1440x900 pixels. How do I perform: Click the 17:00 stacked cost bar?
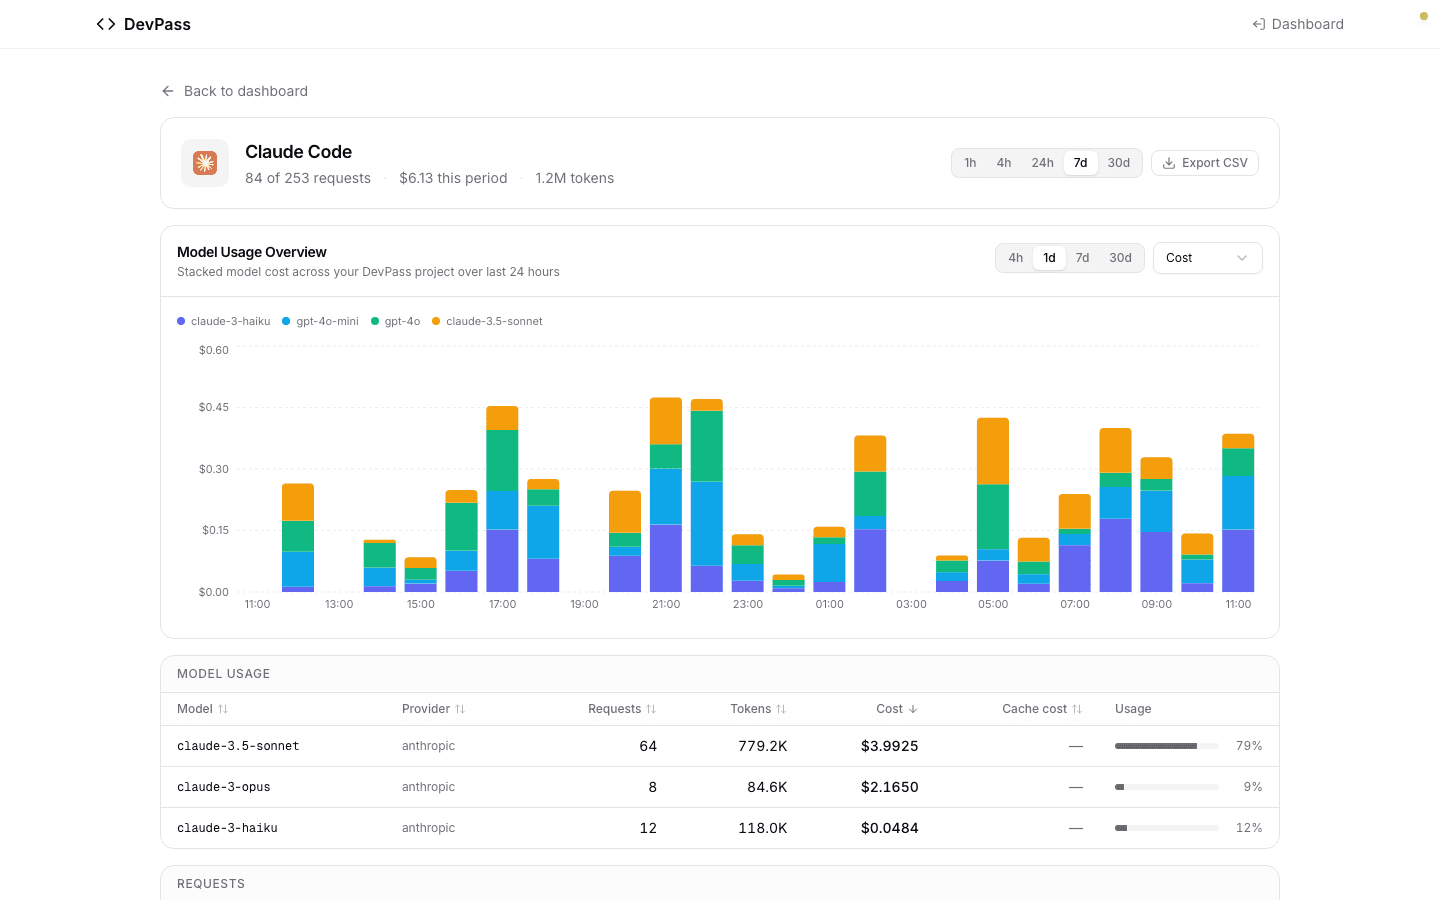click(x=502, y=499)
